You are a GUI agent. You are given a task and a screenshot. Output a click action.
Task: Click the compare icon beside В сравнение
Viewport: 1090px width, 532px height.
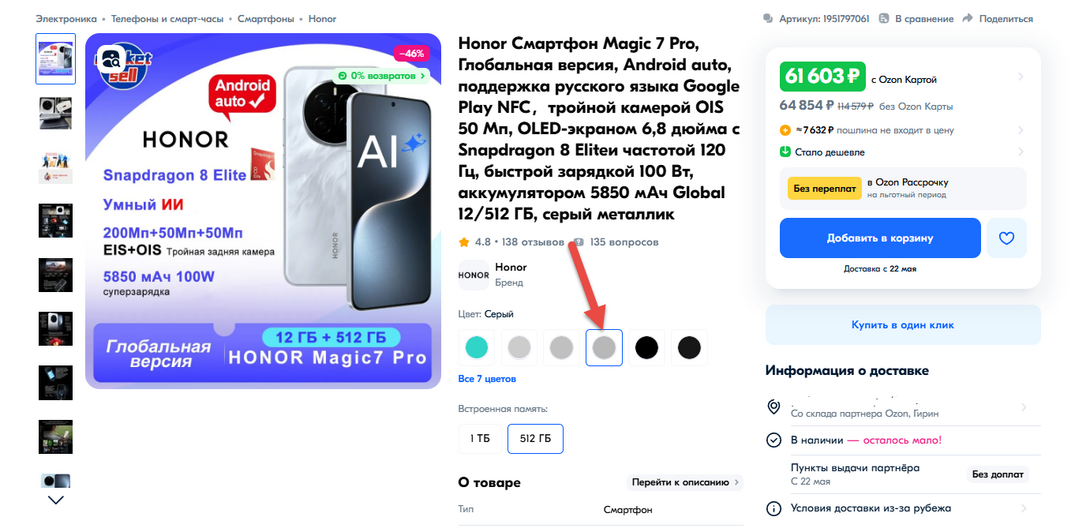(884, 18)
